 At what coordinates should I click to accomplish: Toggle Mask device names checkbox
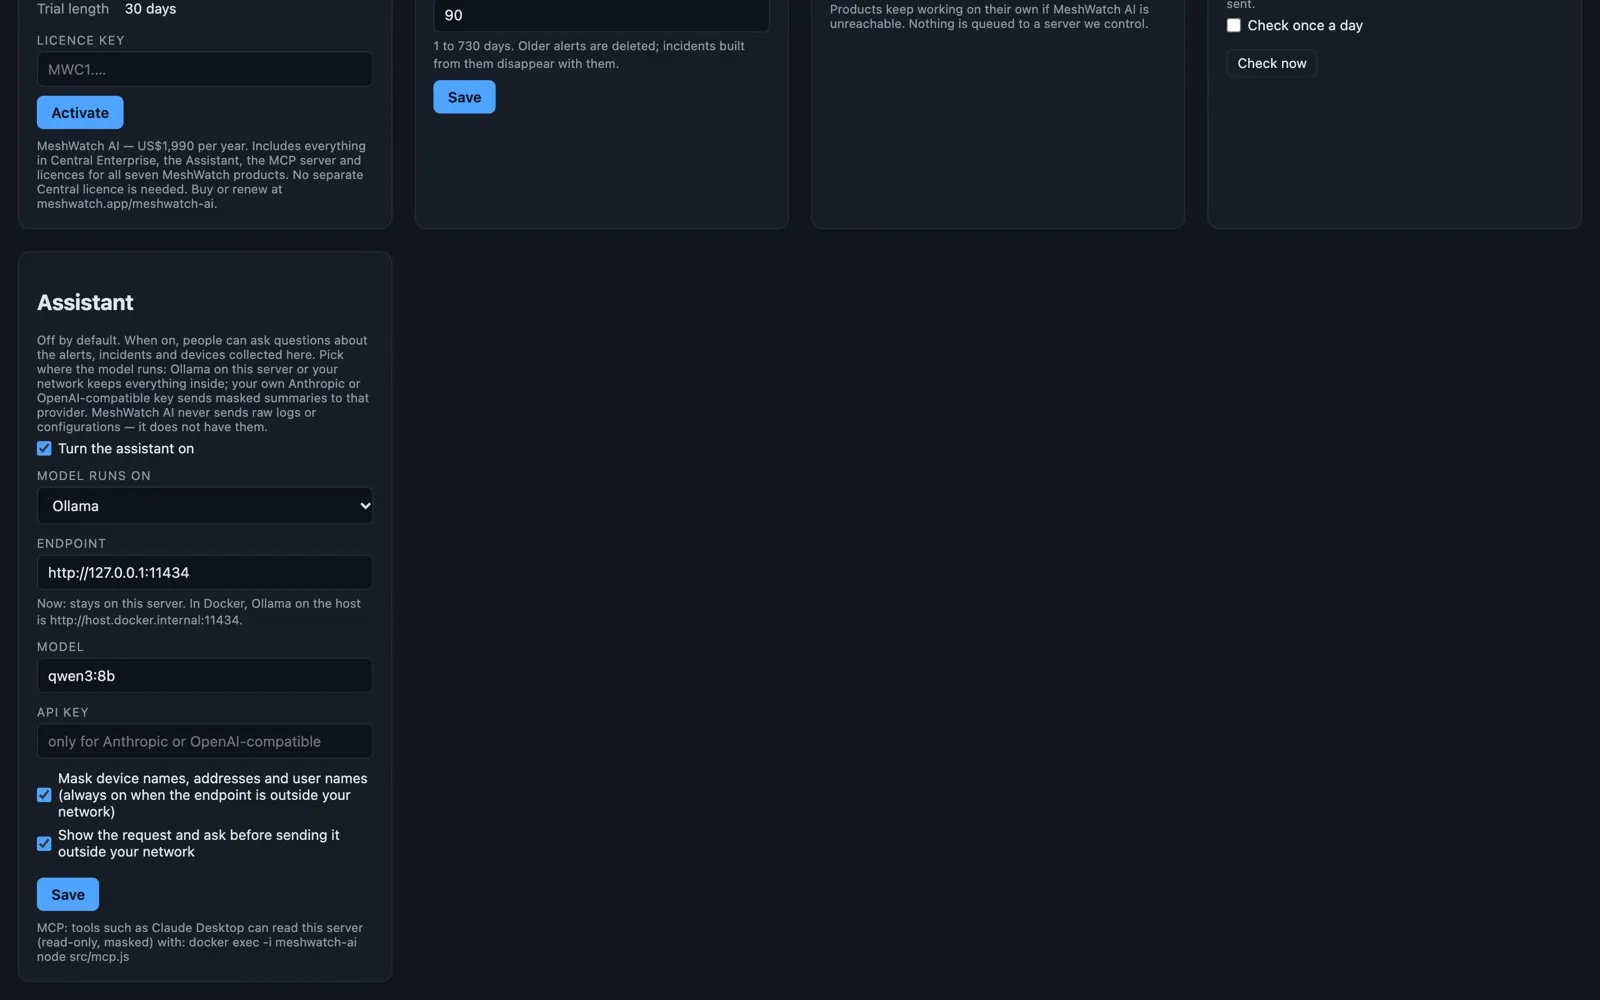[44, 795]
